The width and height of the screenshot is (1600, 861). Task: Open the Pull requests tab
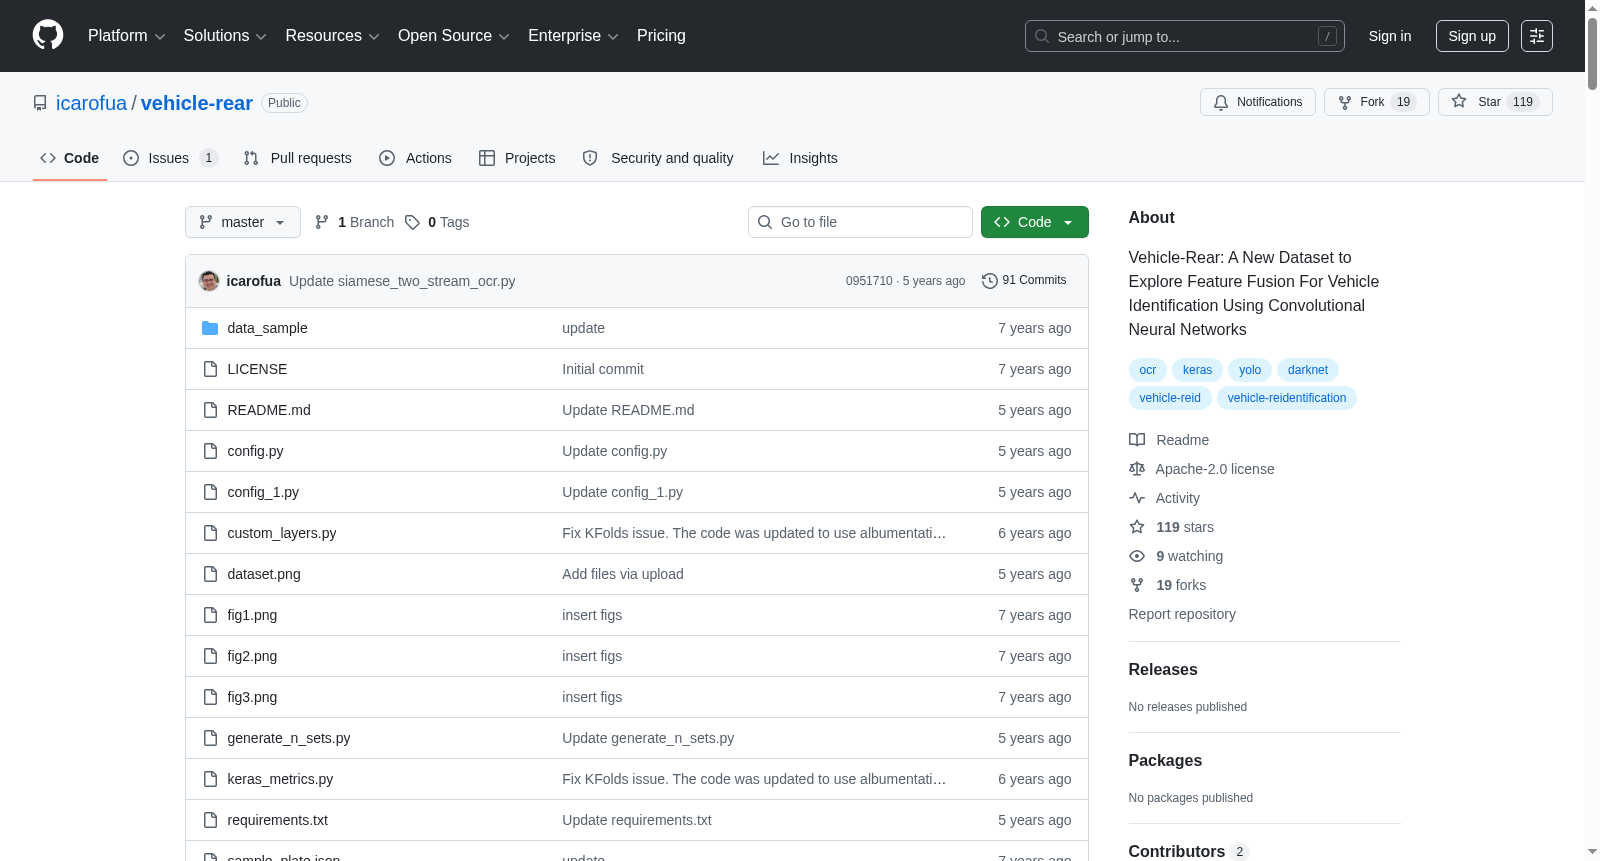(x=298, y=158)
